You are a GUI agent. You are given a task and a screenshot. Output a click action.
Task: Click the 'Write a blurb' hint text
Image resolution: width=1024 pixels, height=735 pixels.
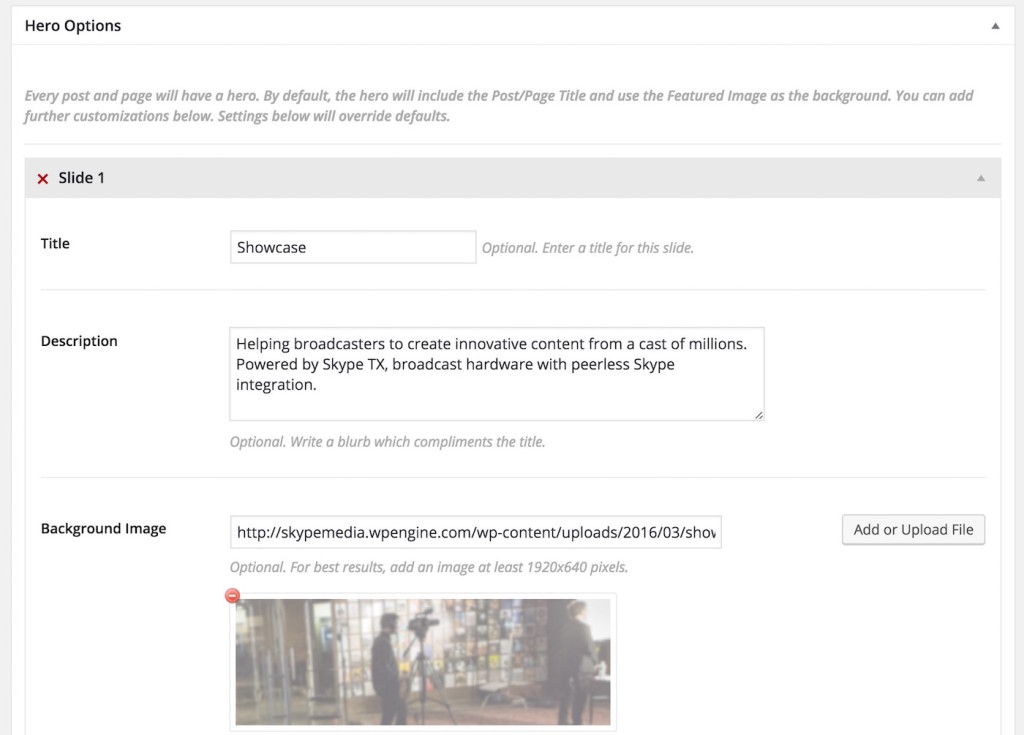387,442
